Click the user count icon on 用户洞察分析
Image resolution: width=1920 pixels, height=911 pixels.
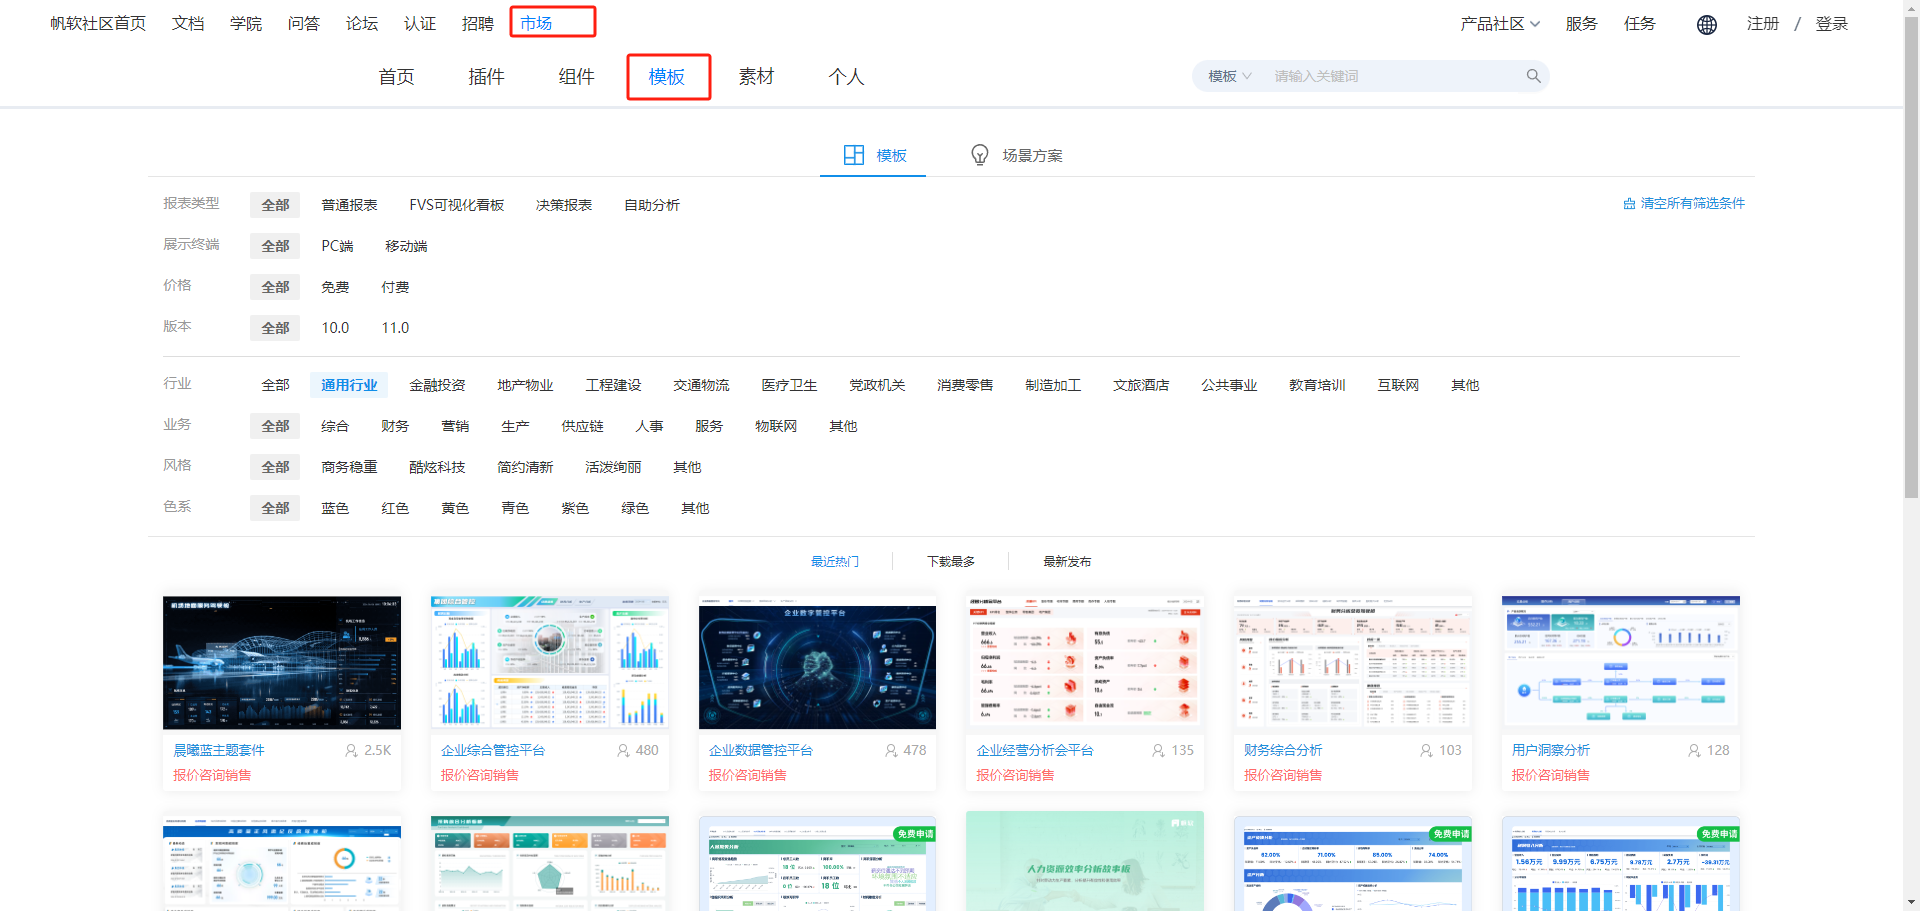pyautogui.click(x=1694, y=750)
